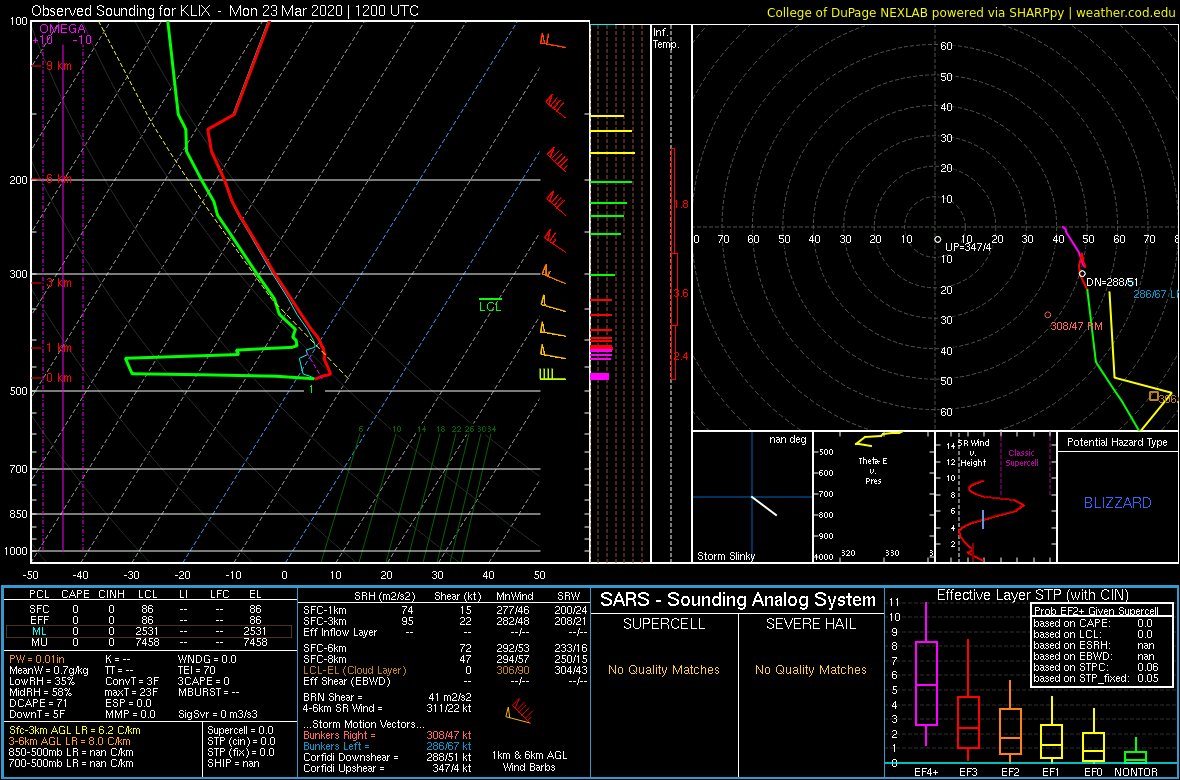Select the 850 pressure level label

click(17, 514)
